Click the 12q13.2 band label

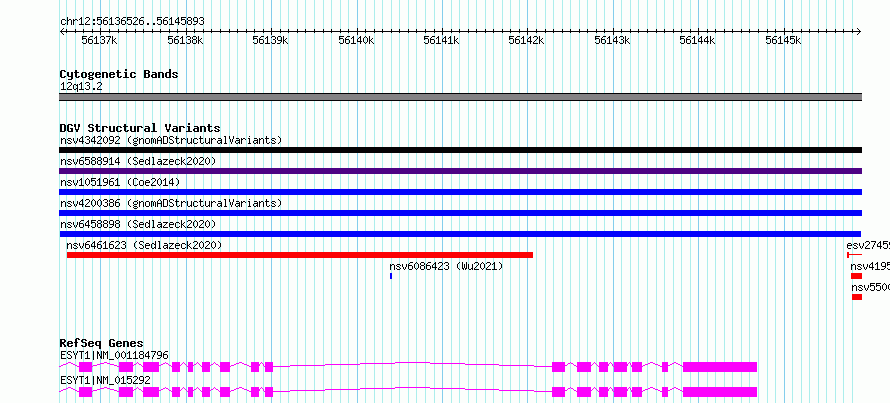pyautogui.click(x=81, y=87)
